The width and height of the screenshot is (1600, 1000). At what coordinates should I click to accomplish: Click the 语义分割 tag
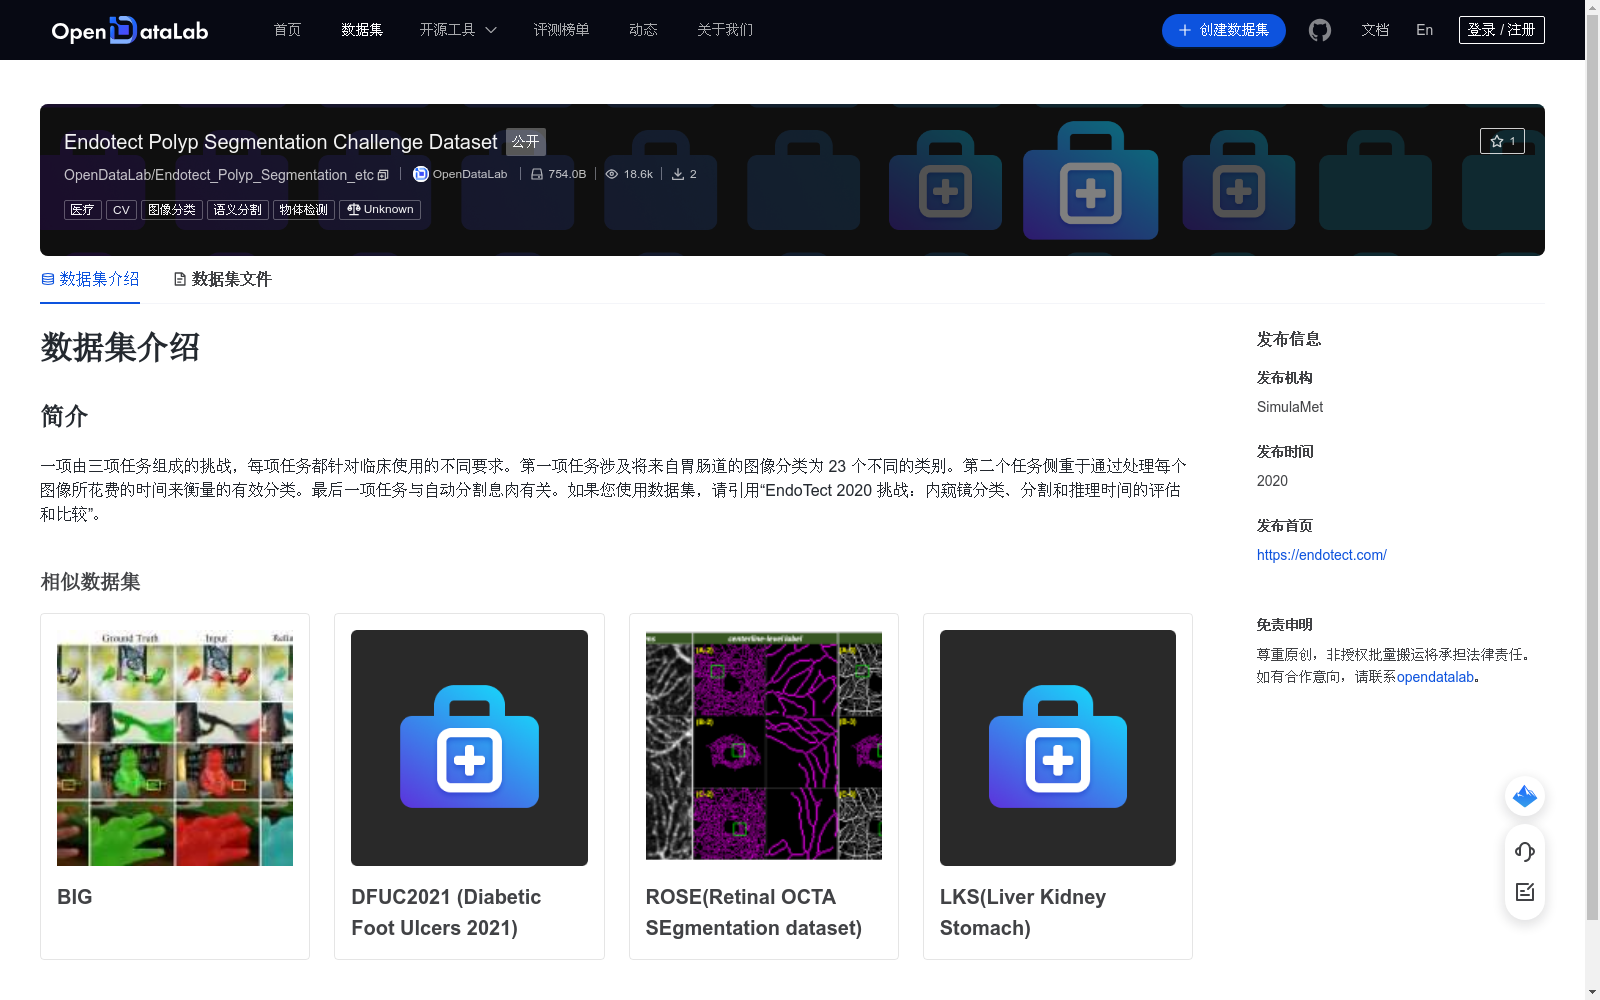(238, 210)
